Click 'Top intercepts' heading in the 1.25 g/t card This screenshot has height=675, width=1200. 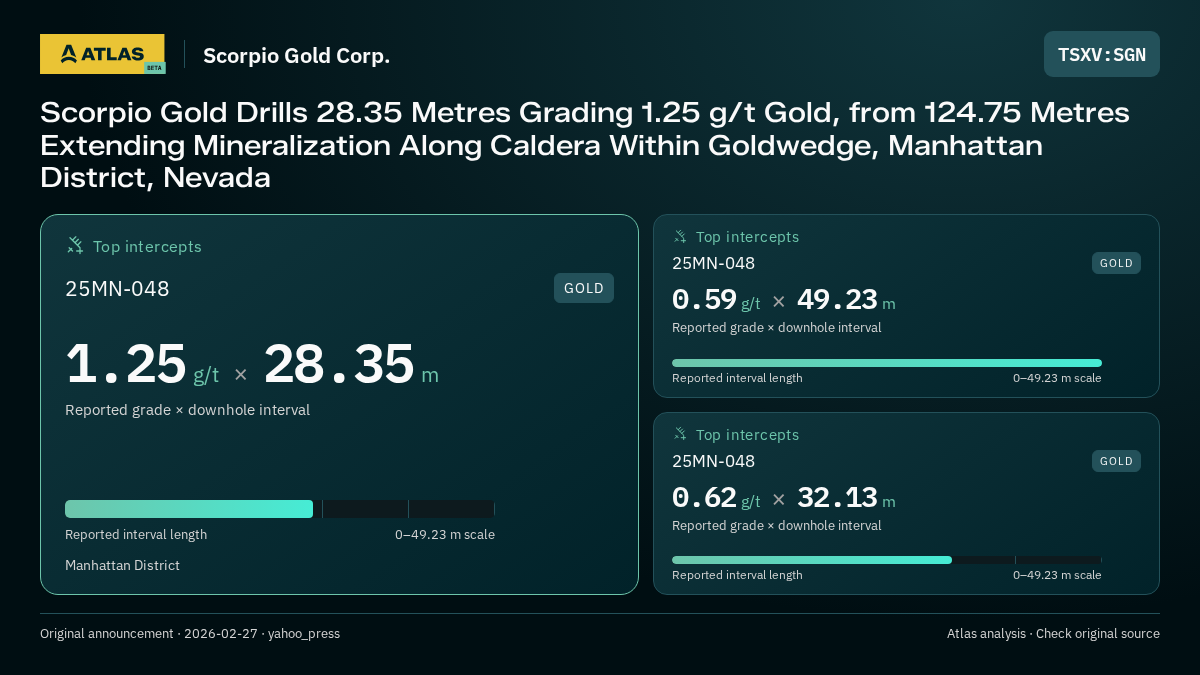(x=147, y=246)
